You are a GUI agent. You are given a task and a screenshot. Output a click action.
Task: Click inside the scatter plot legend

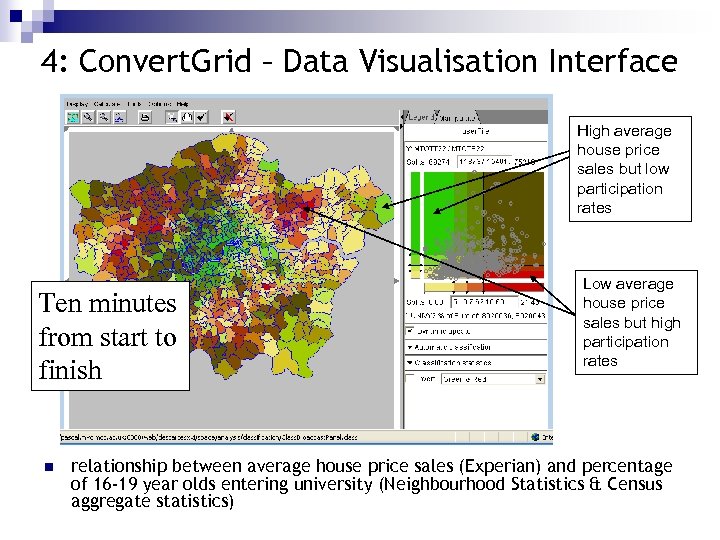pos(484,225)
